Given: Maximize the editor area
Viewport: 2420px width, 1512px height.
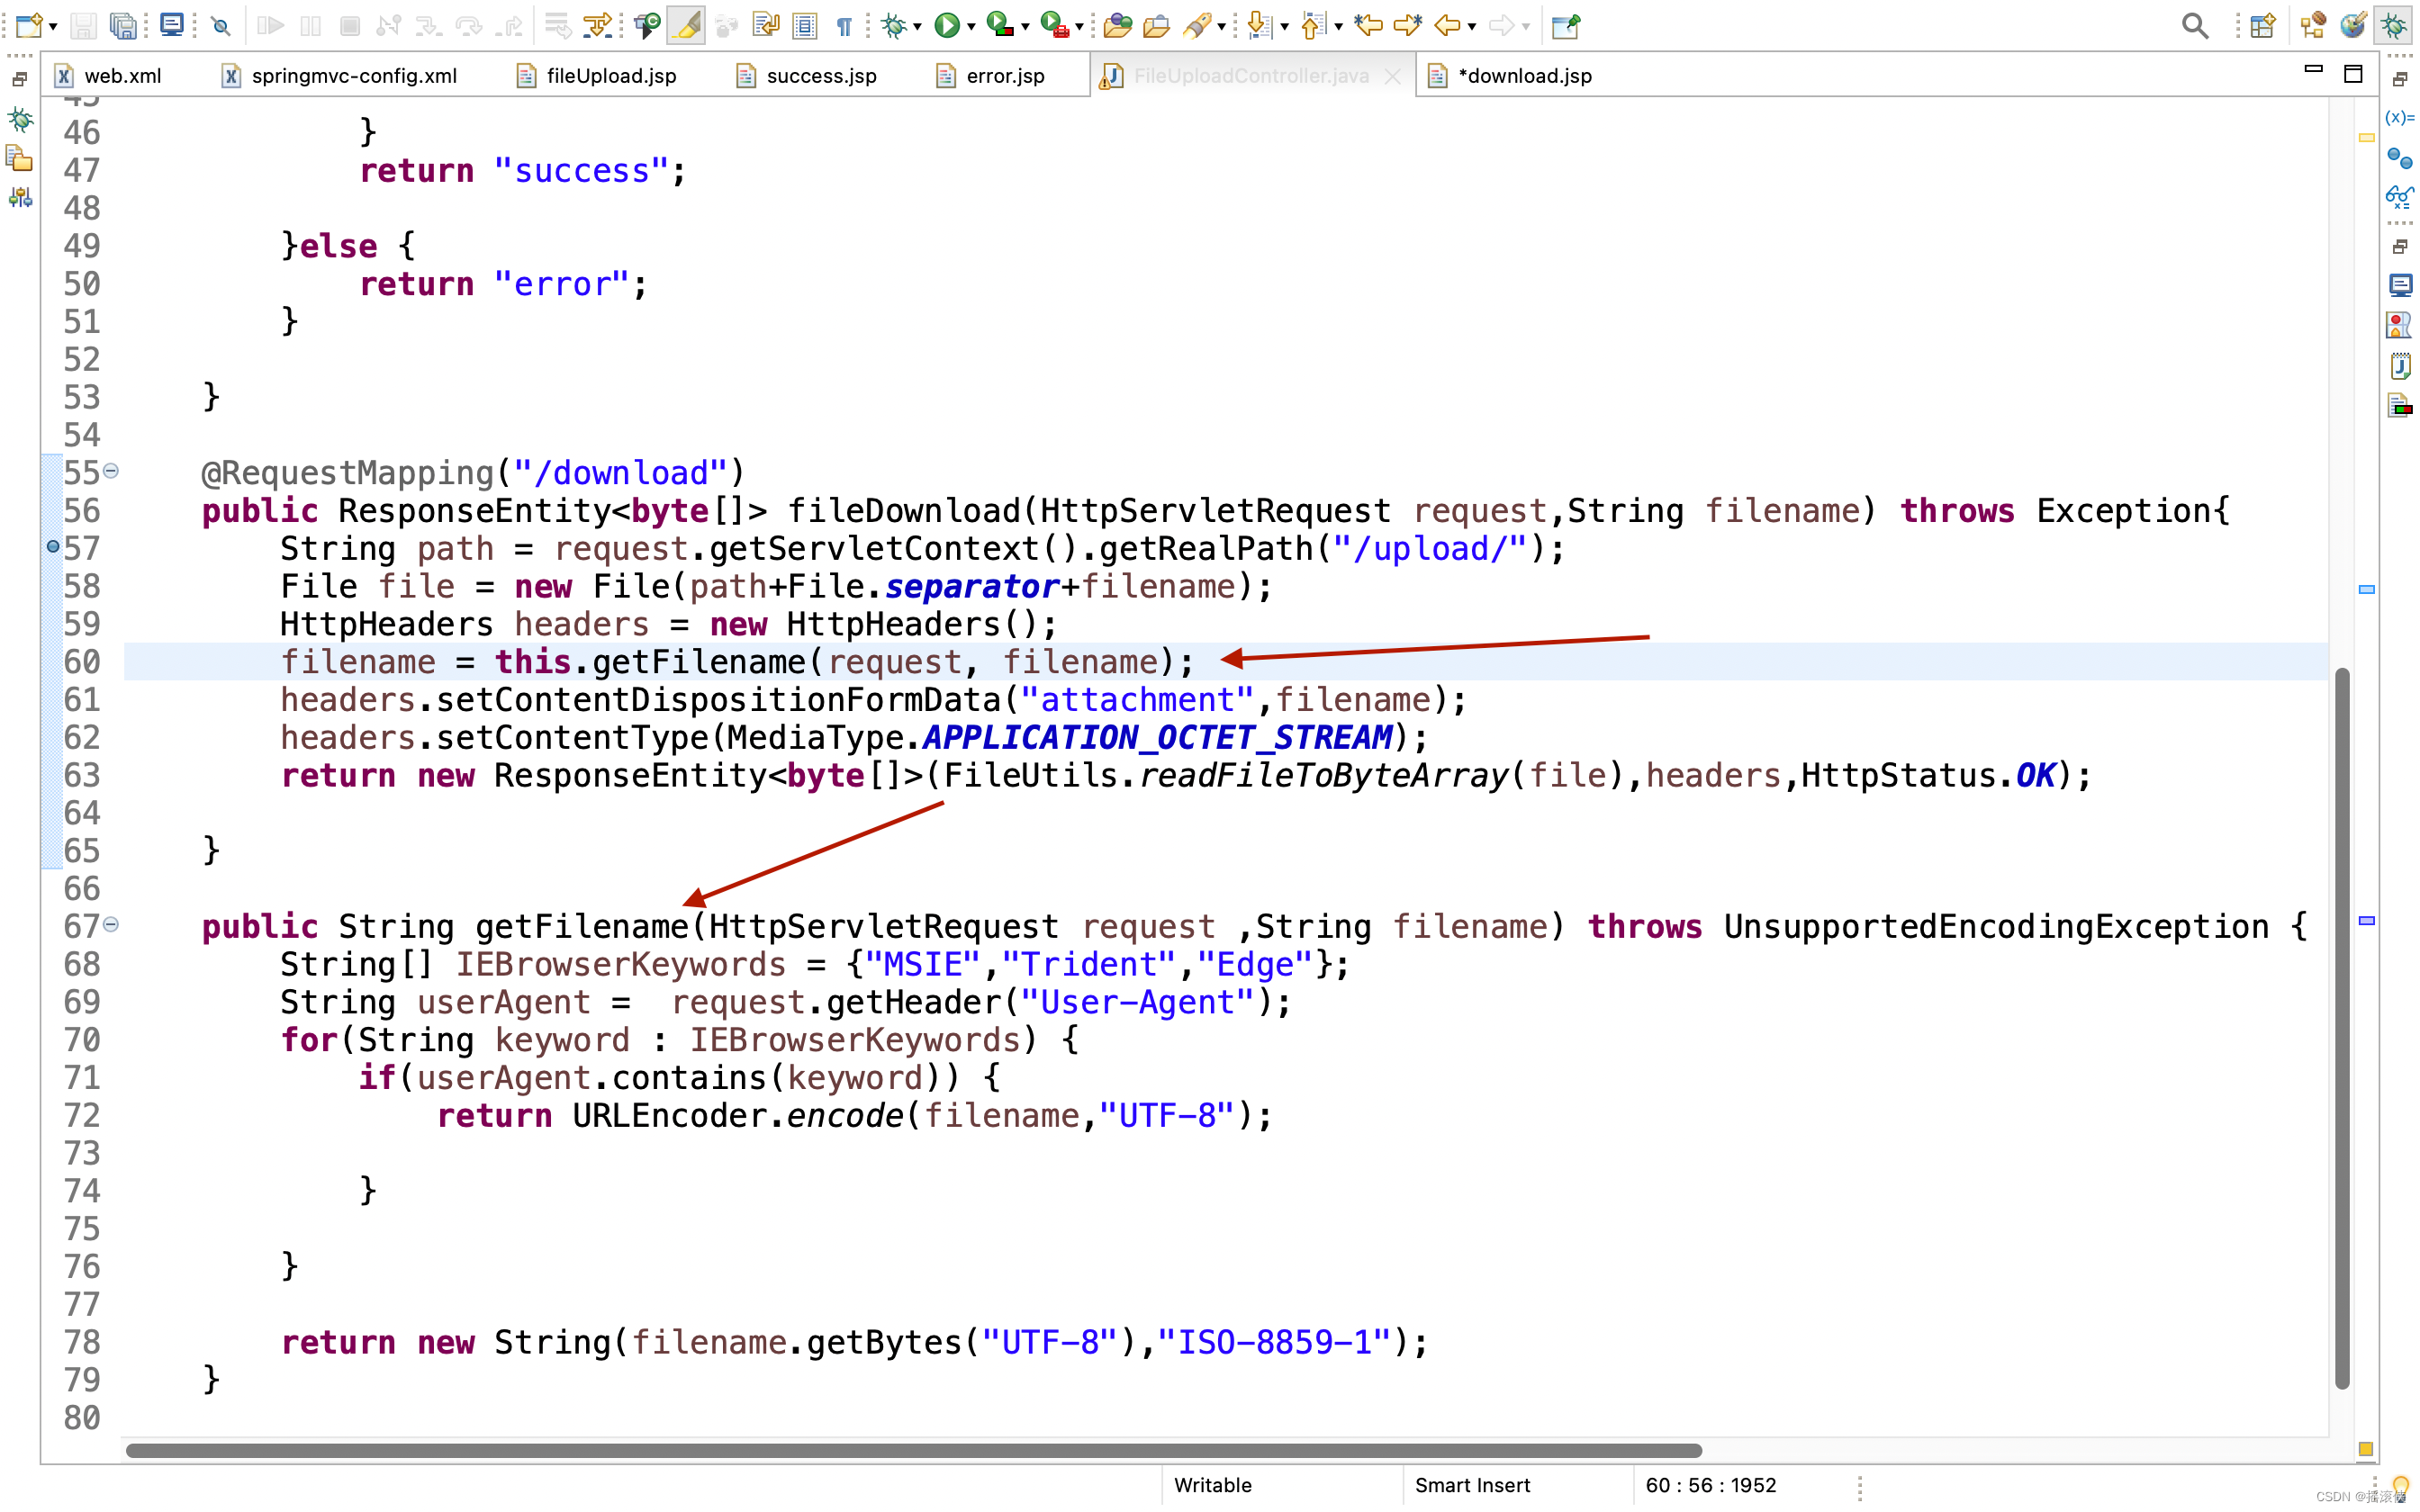Looking at the screenshot, I should point(2353,74).
